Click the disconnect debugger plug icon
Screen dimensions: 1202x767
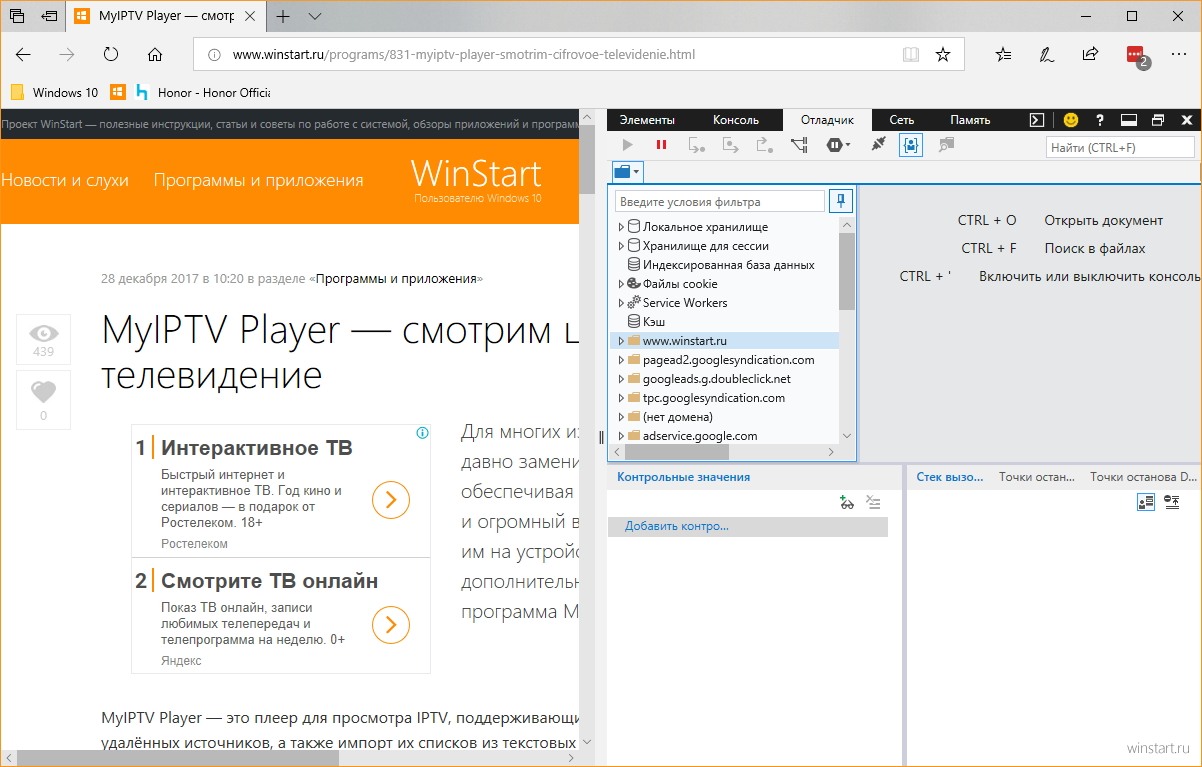point(879,145)
